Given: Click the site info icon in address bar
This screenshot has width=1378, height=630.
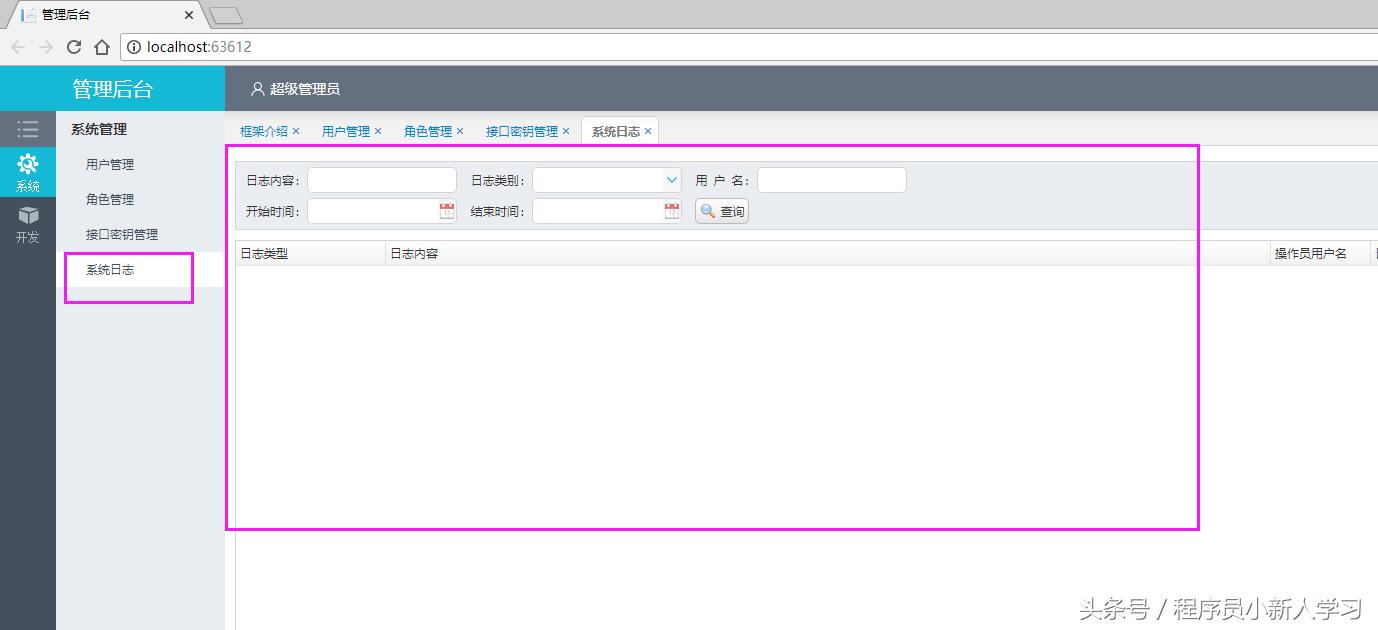Looking at the screenshot, I should tap(133, 46).
